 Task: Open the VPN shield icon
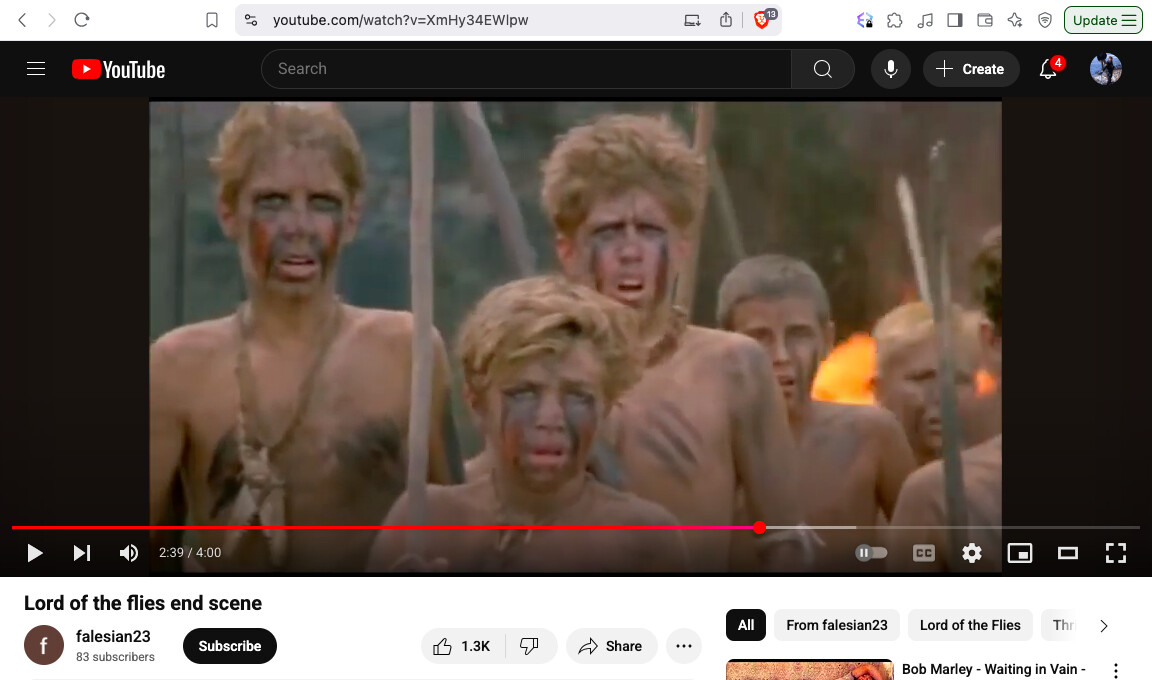tap(1045, 20)
